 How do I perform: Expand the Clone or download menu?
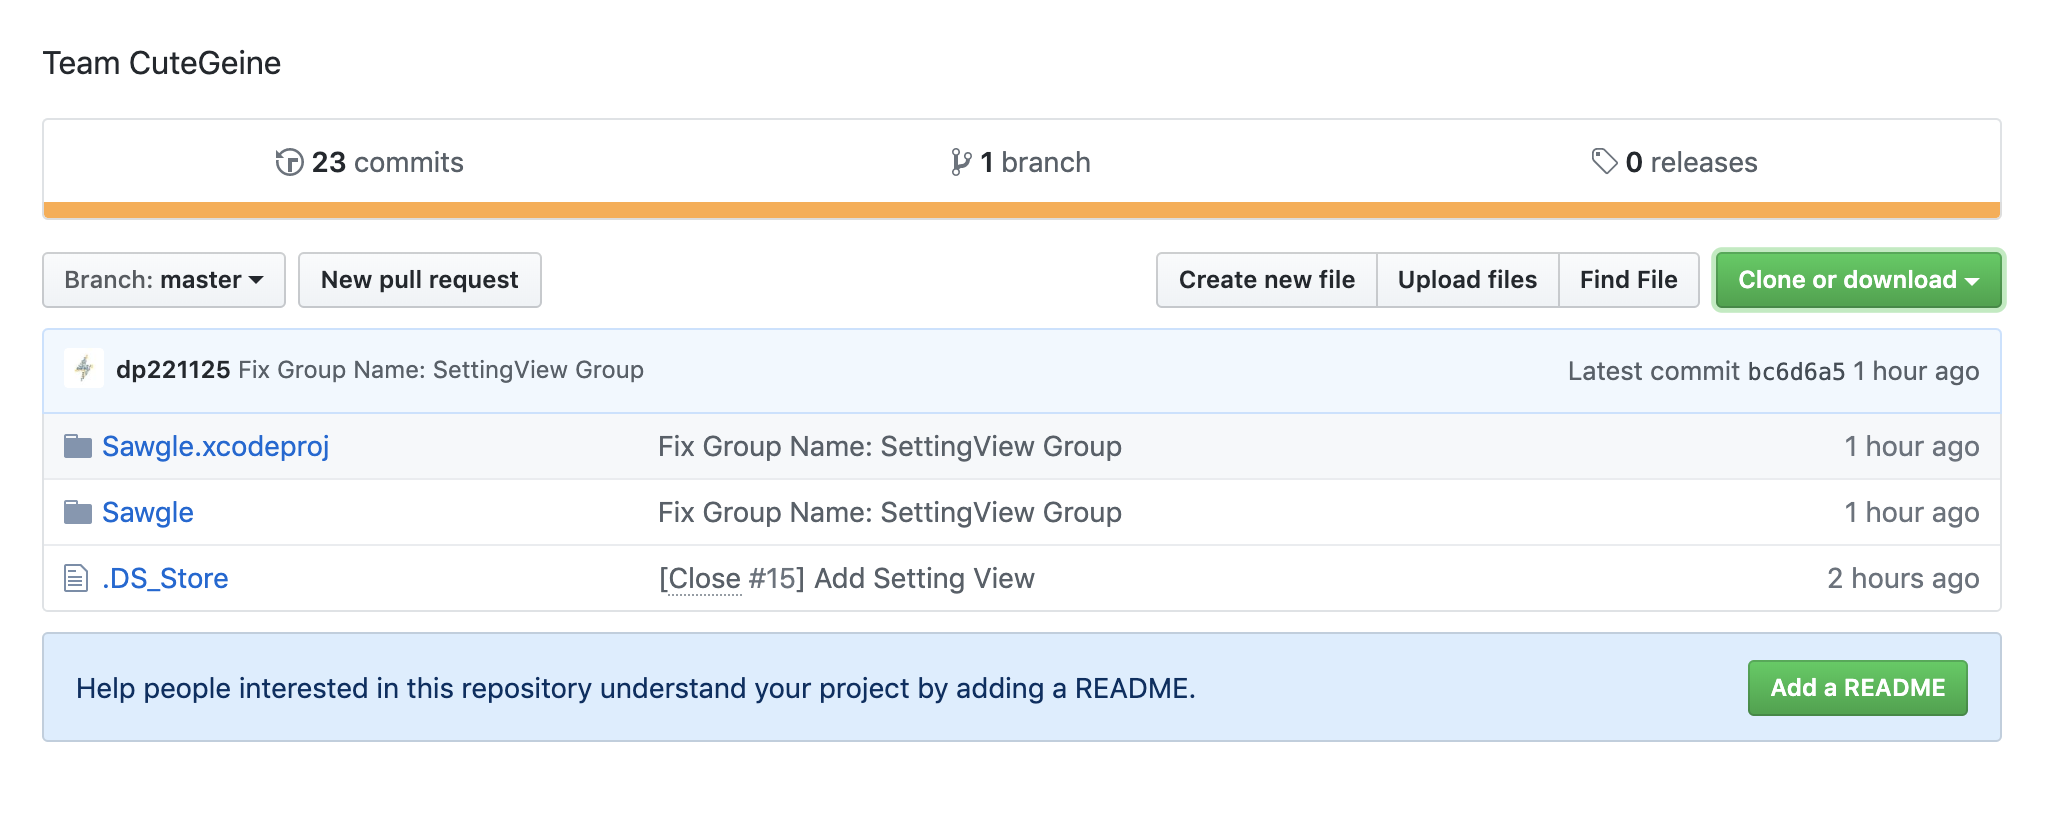point(1858,280)
